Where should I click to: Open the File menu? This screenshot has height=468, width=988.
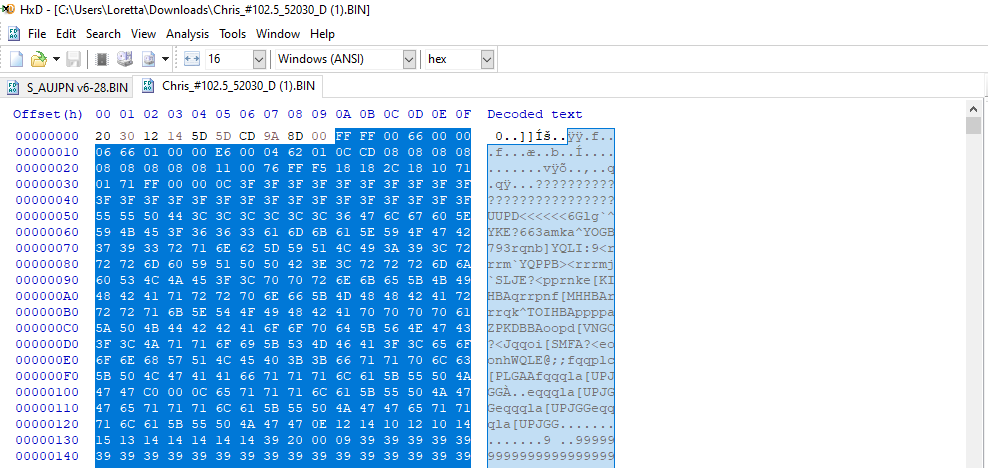(x=37, y=34)
